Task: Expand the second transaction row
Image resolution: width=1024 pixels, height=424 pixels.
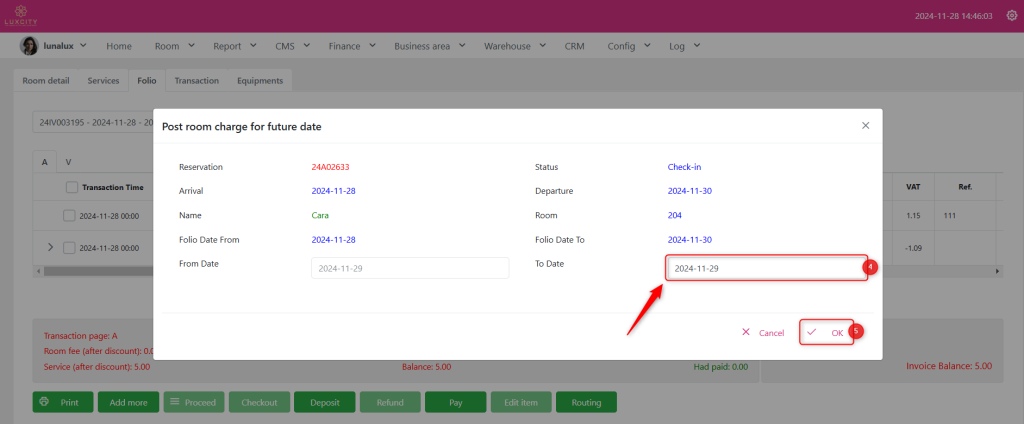Action: click(x=51, y=247)
